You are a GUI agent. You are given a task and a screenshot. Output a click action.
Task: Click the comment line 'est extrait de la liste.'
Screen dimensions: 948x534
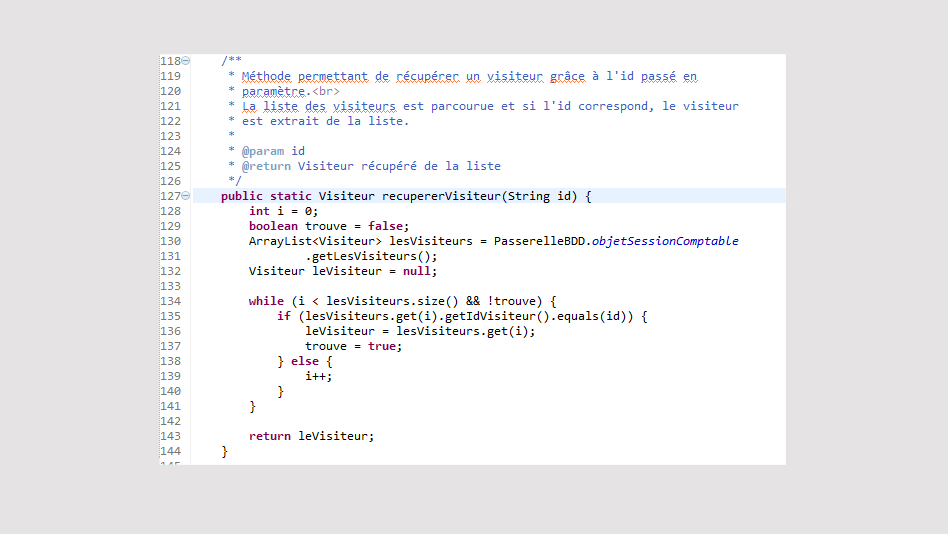325,121
